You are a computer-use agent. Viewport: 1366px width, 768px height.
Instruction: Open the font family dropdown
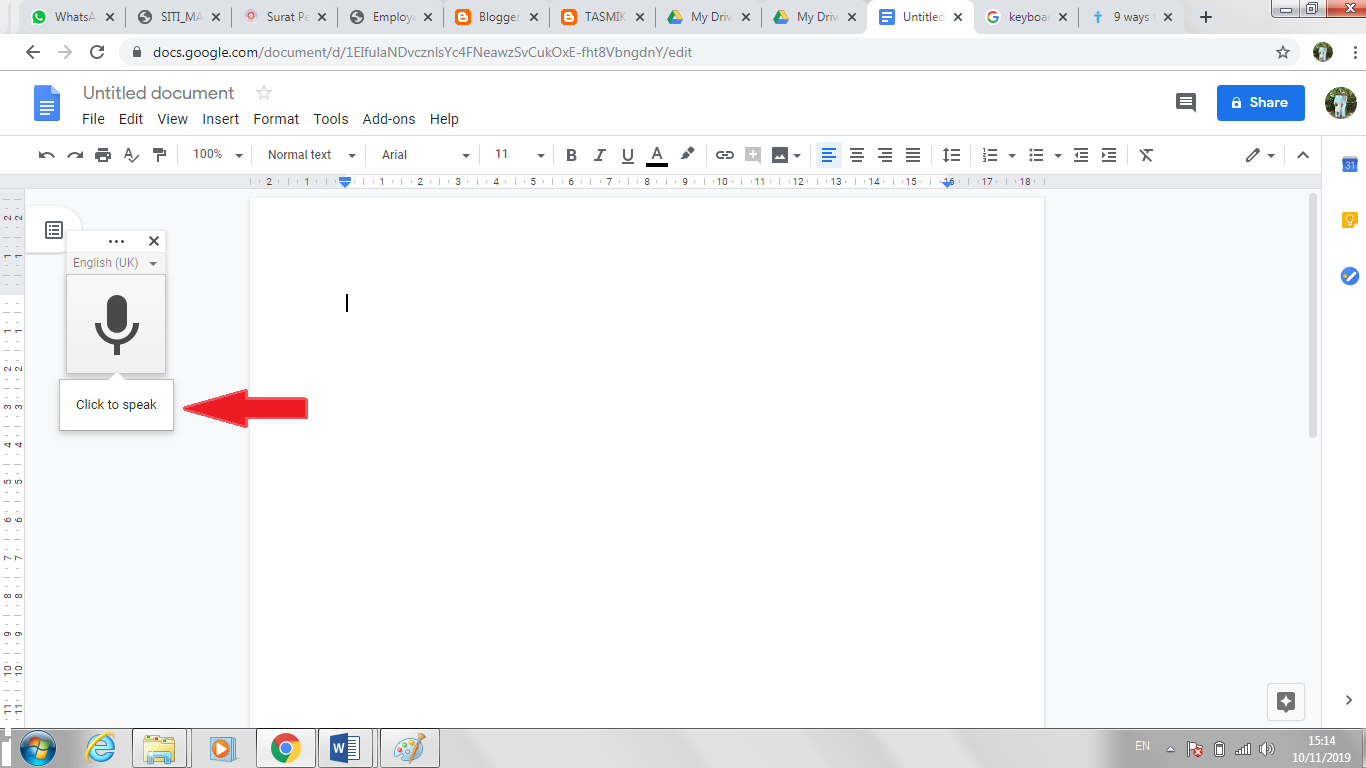tap(422, 155)
